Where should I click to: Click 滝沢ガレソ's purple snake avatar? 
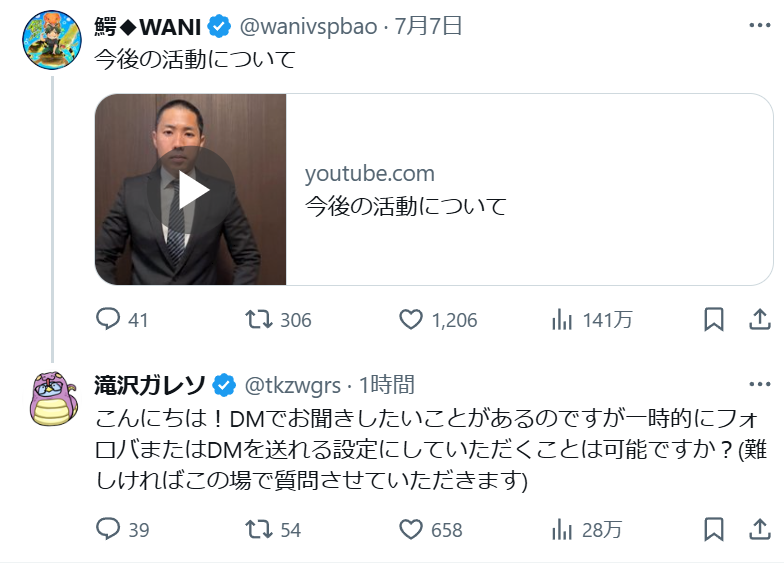click(54, 398)
